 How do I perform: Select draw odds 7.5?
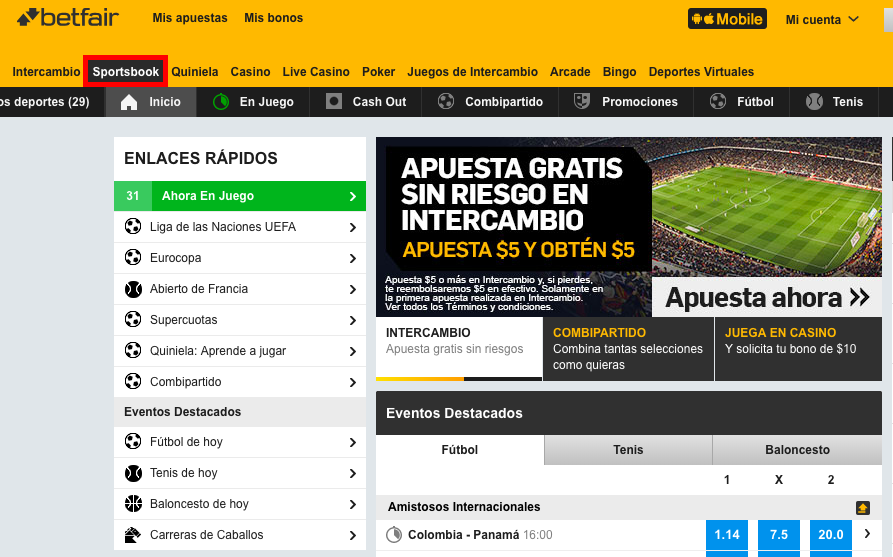pos(779,535)
